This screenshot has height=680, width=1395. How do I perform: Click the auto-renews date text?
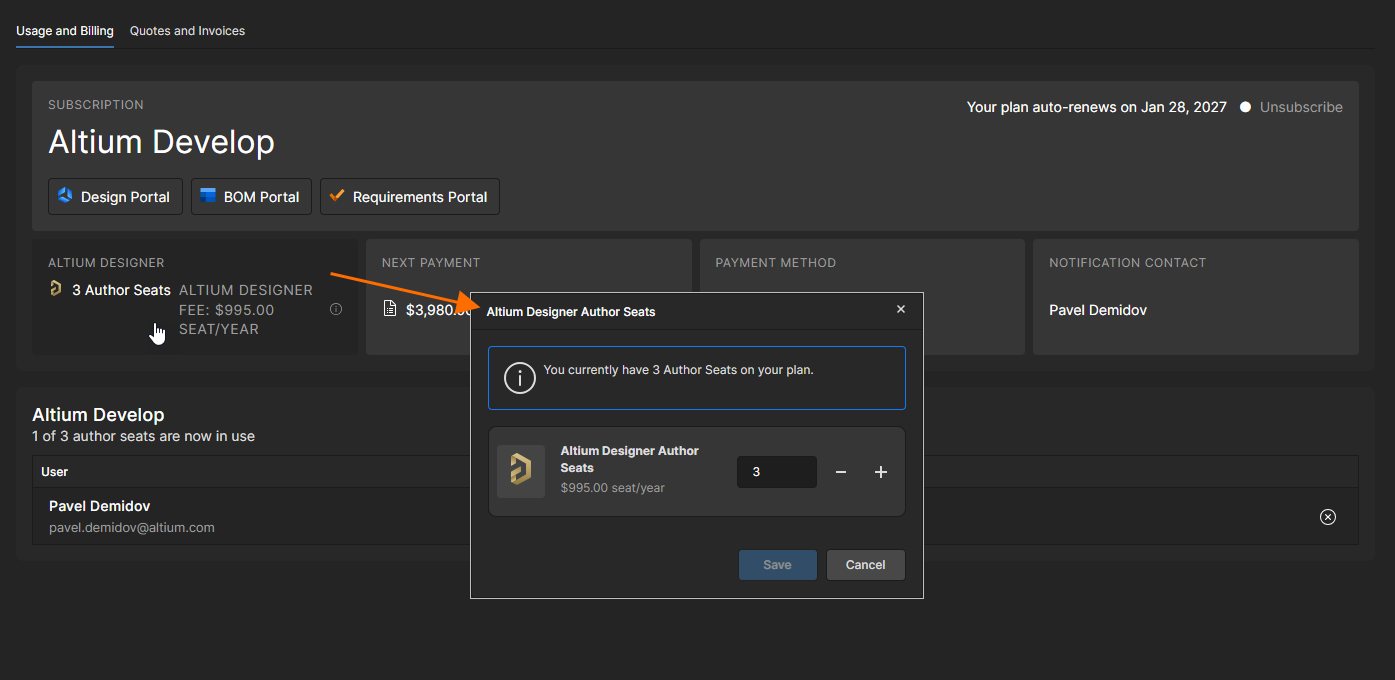pyautogui.click(x=1097, y=107)
